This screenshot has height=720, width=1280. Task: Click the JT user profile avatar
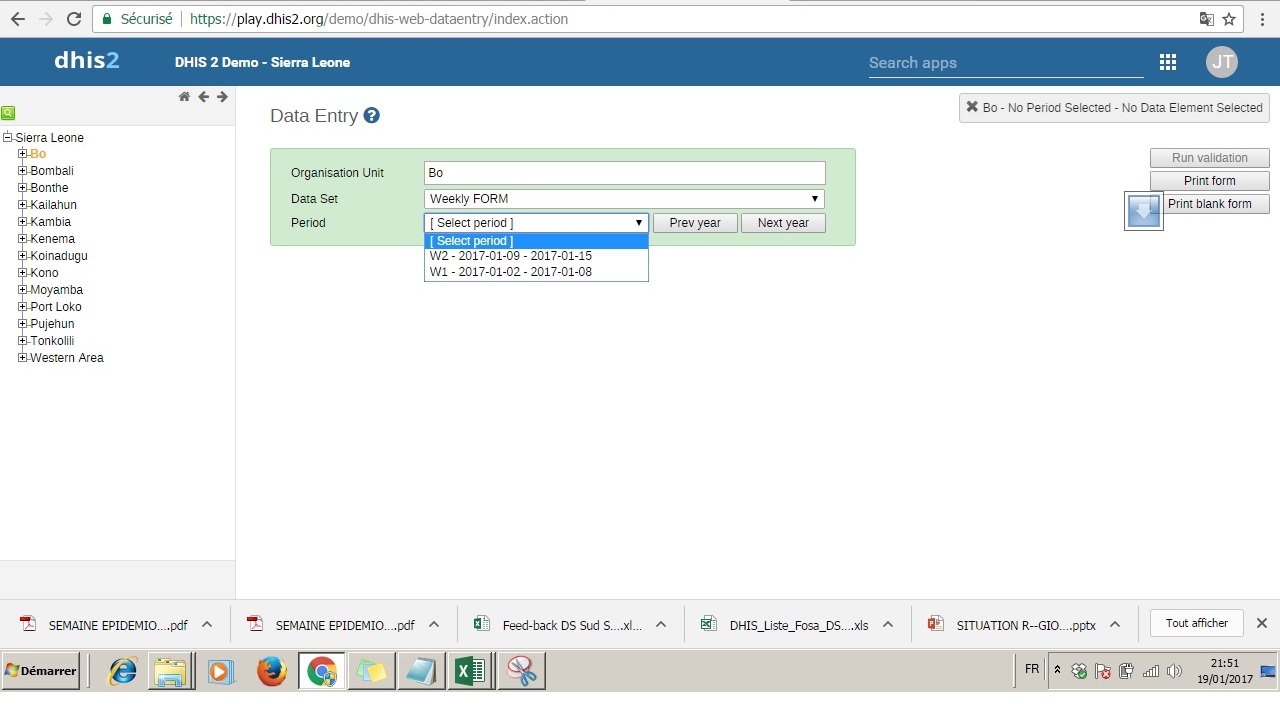coord(1221,62)
